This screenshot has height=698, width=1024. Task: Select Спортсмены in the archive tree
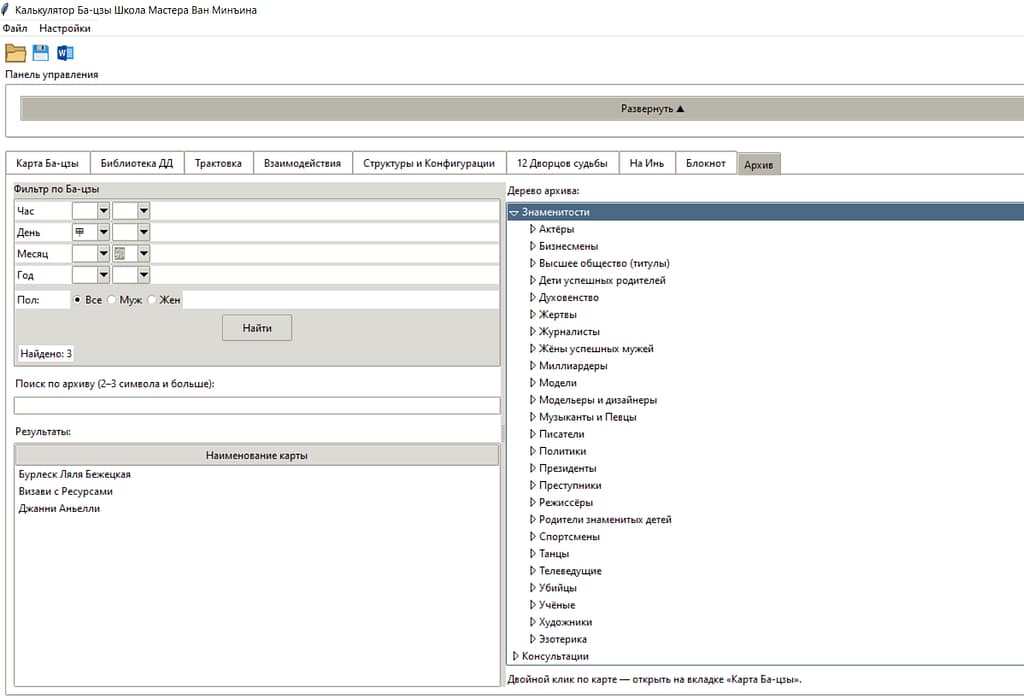pos(569,536)
